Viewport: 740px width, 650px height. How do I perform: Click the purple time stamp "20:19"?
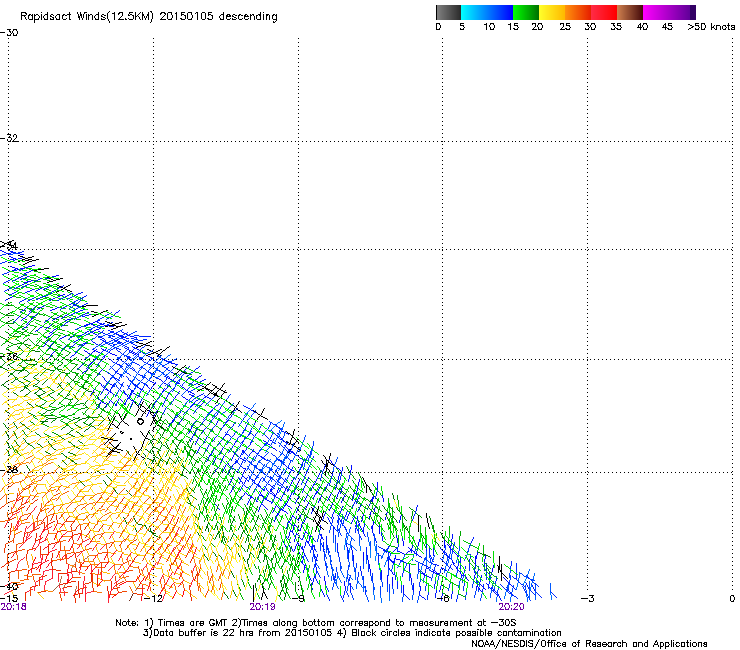click(262, 607)
